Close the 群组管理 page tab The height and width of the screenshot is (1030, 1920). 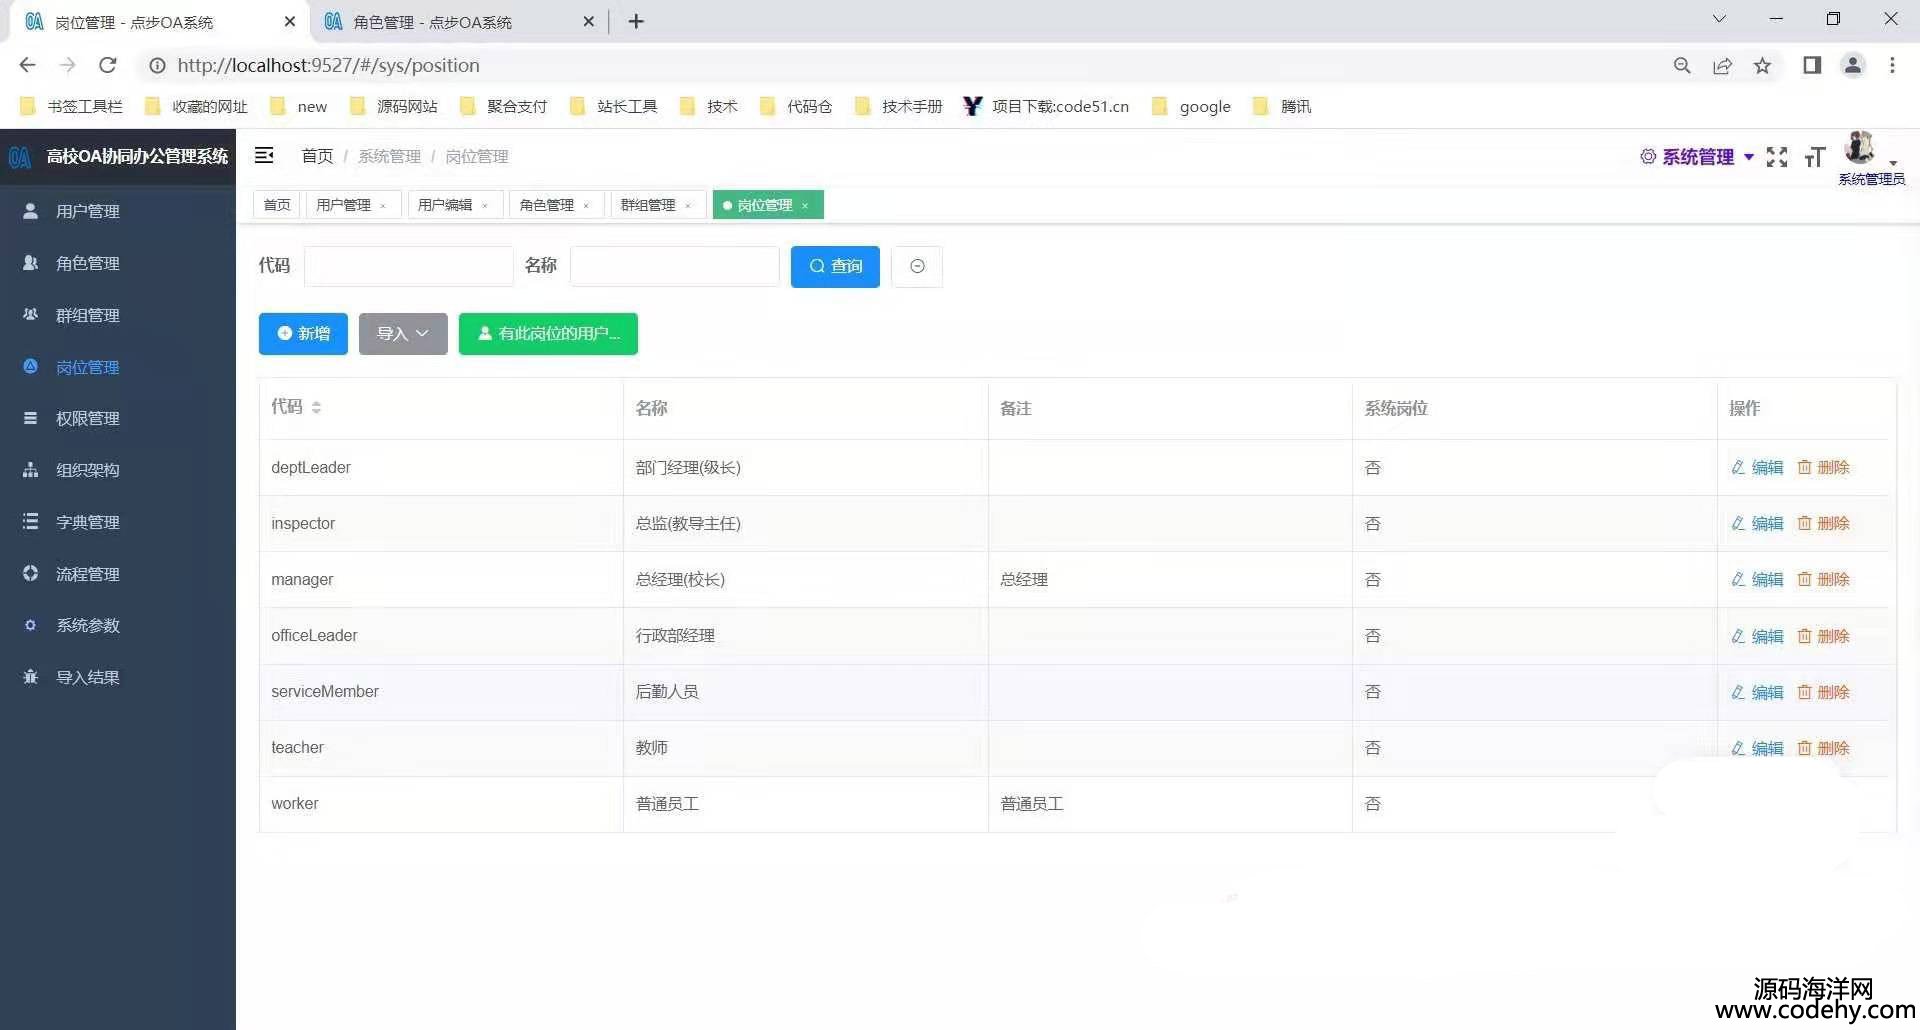point(688,206)
